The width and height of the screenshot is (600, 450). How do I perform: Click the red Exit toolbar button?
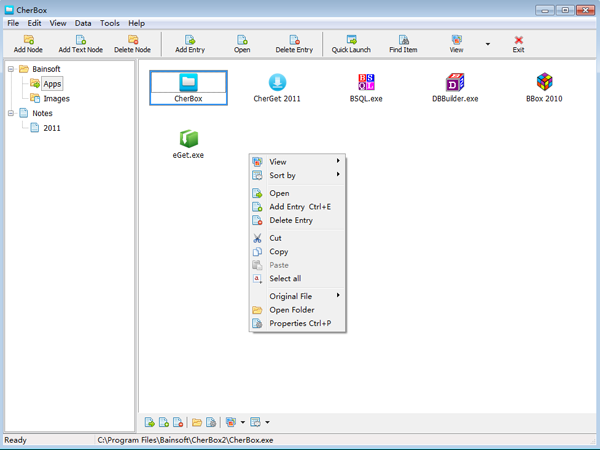click(519, 44)
